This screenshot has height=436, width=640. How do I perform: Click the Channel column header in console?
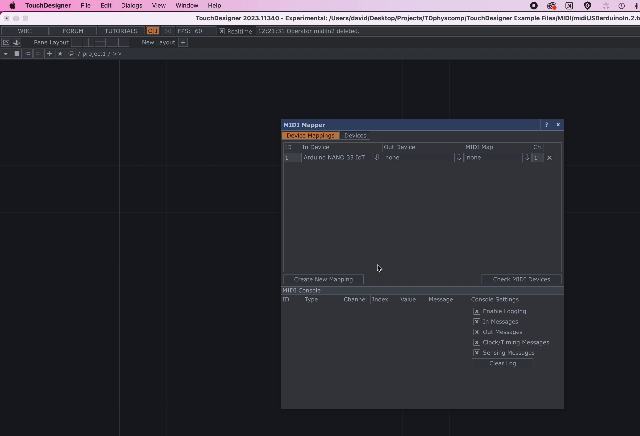click(354, 300)
